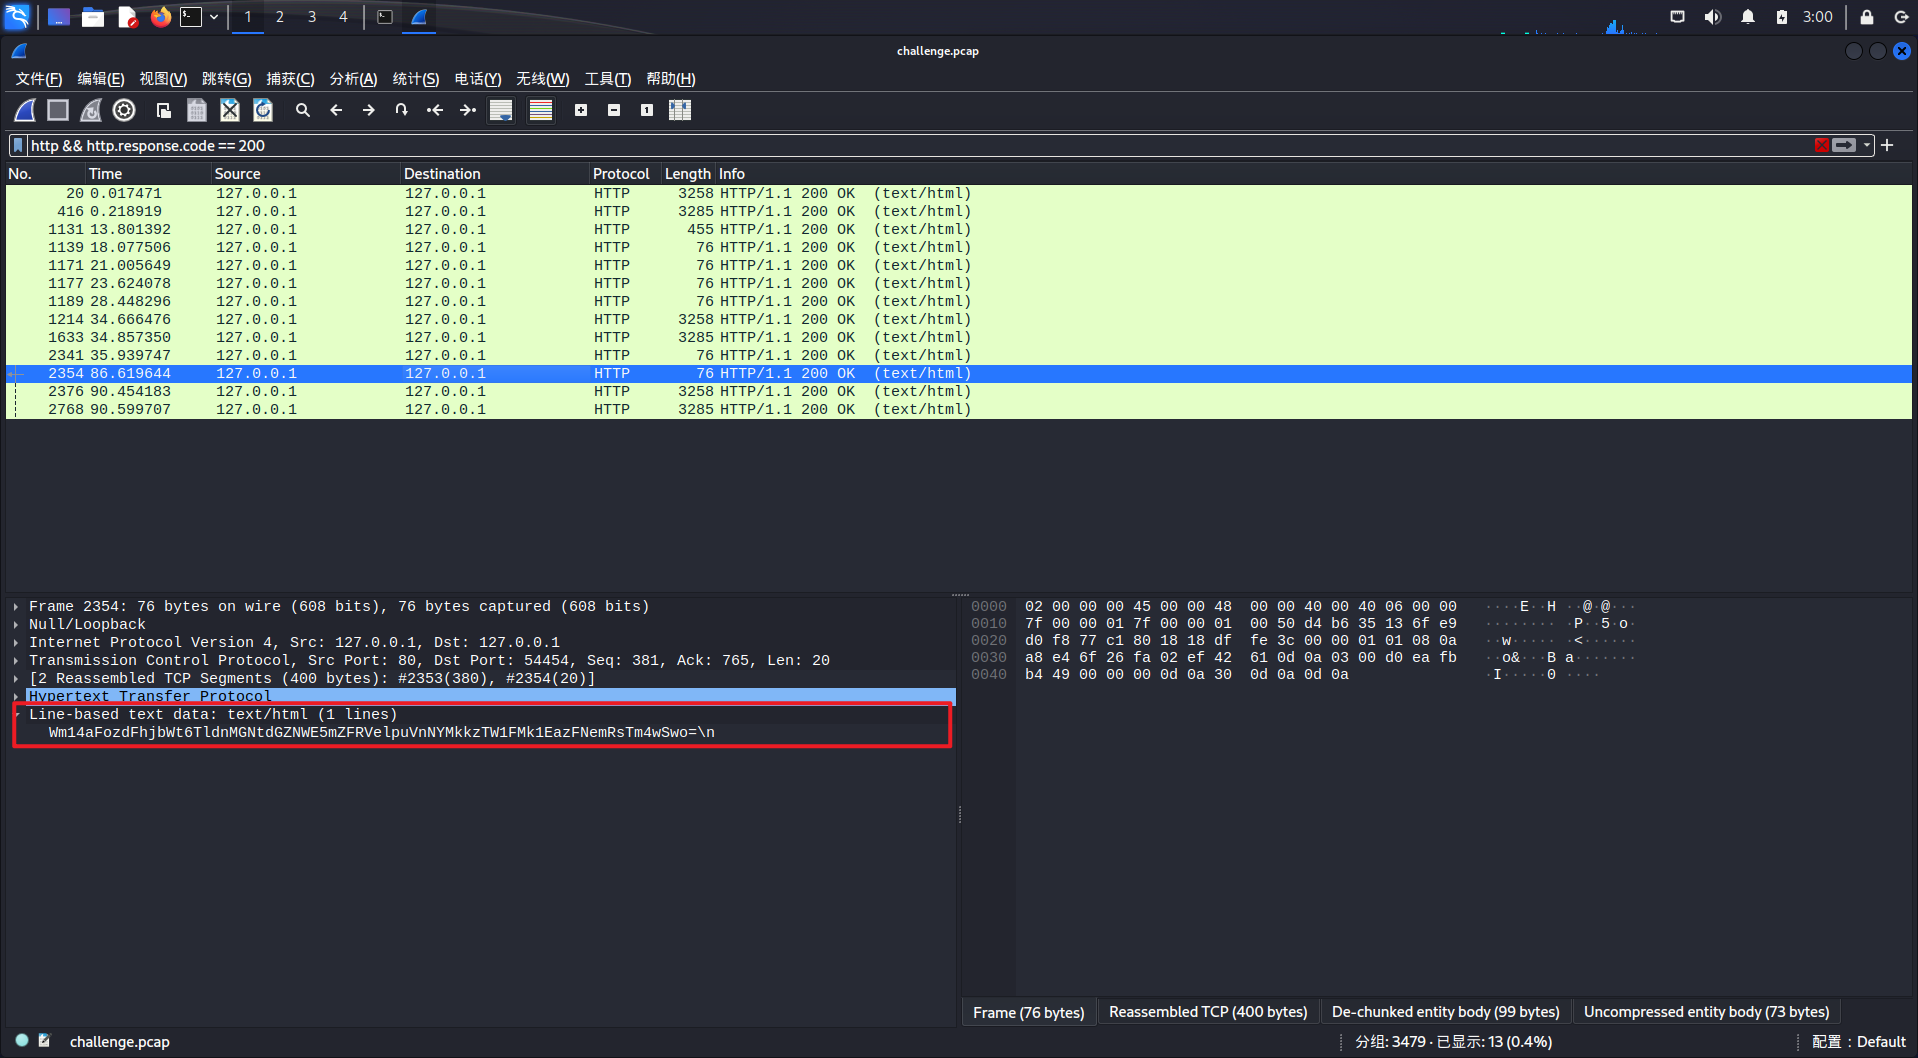Expand the Hypertext Transfer Protocol section
The height and width of the screenshot is (1058, 1918).
point(17,696)
